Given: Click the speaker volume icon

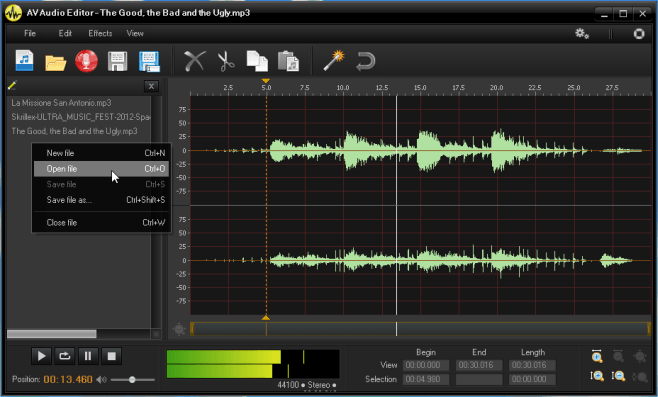Looking at the screenshot, I should tap(101, 379).
